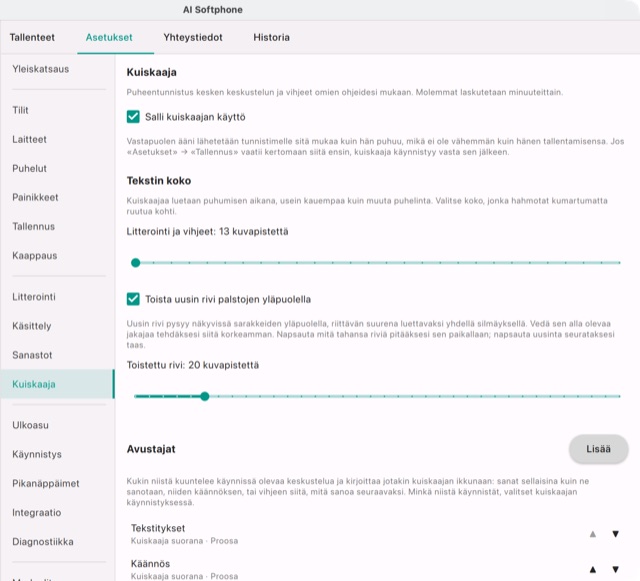Move Käännös assistant down

click(x=616, y=570)
